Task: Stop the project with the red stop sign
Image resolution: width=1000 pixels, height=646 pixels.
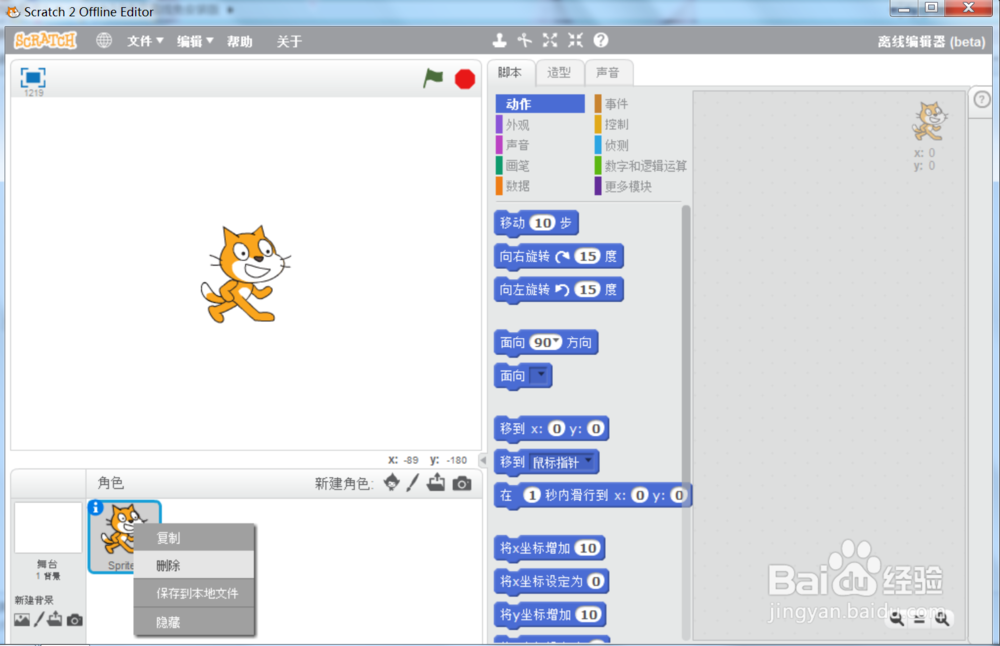Action: pos(464,78)
